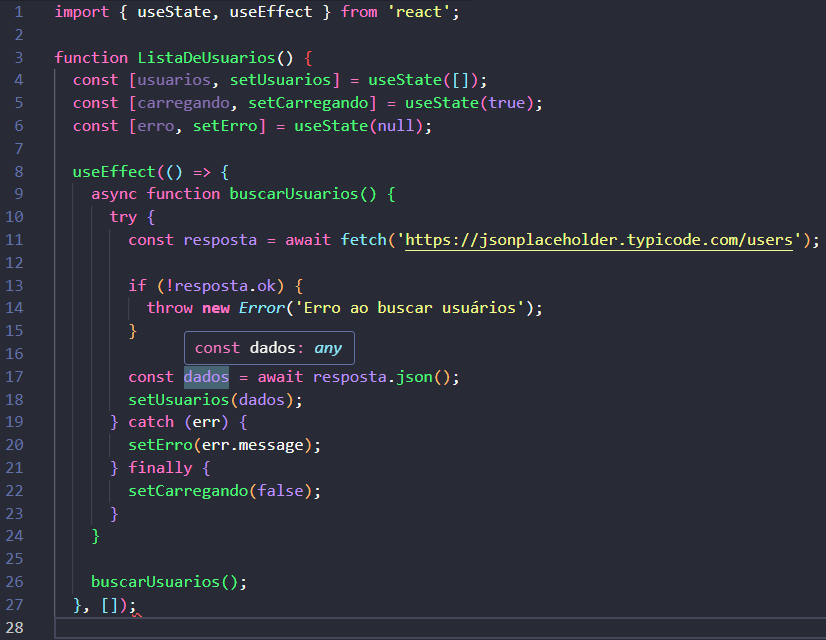Click the 'await' keyword on line 11
The width and height of the screenshot is (826, 640).
(x=308, y=240)
